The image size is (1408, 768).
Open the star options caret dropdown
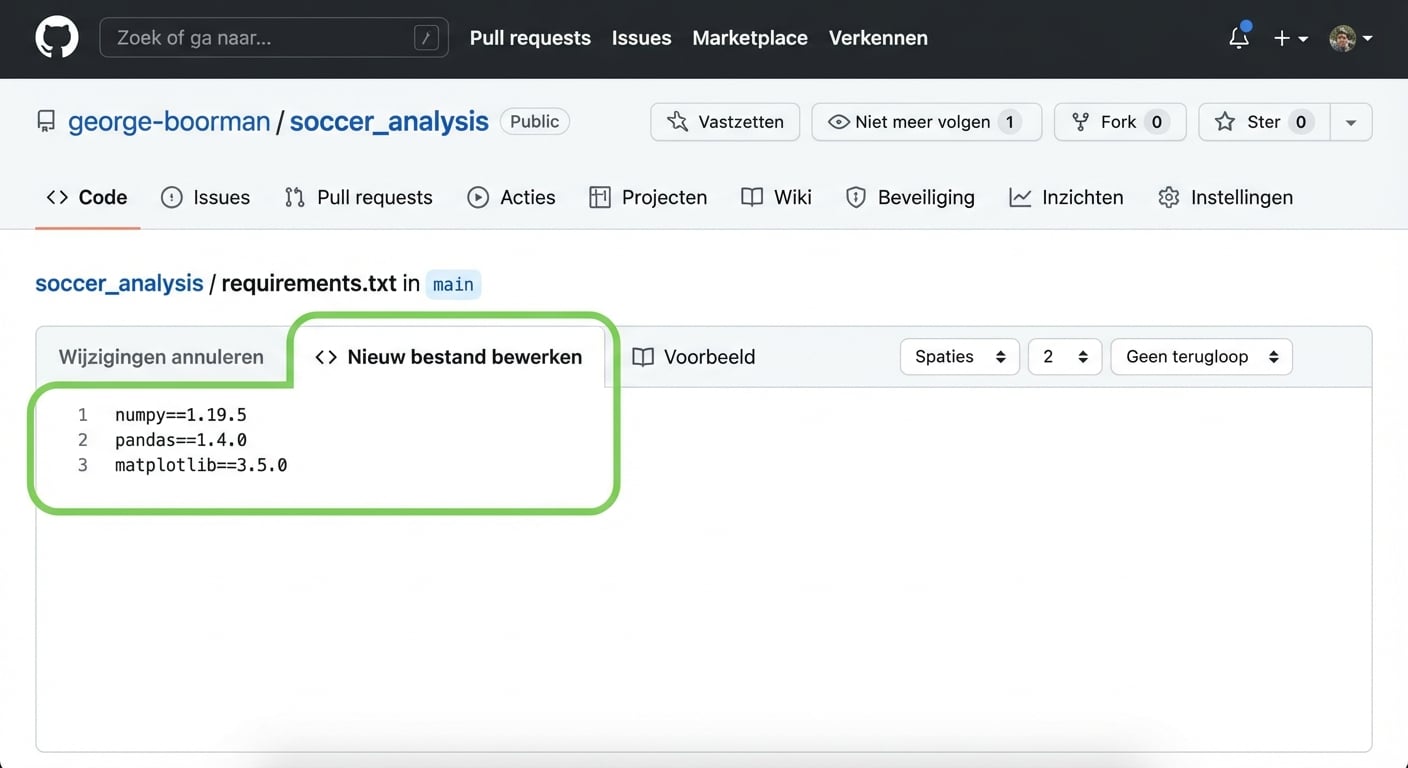[1350, 121]
